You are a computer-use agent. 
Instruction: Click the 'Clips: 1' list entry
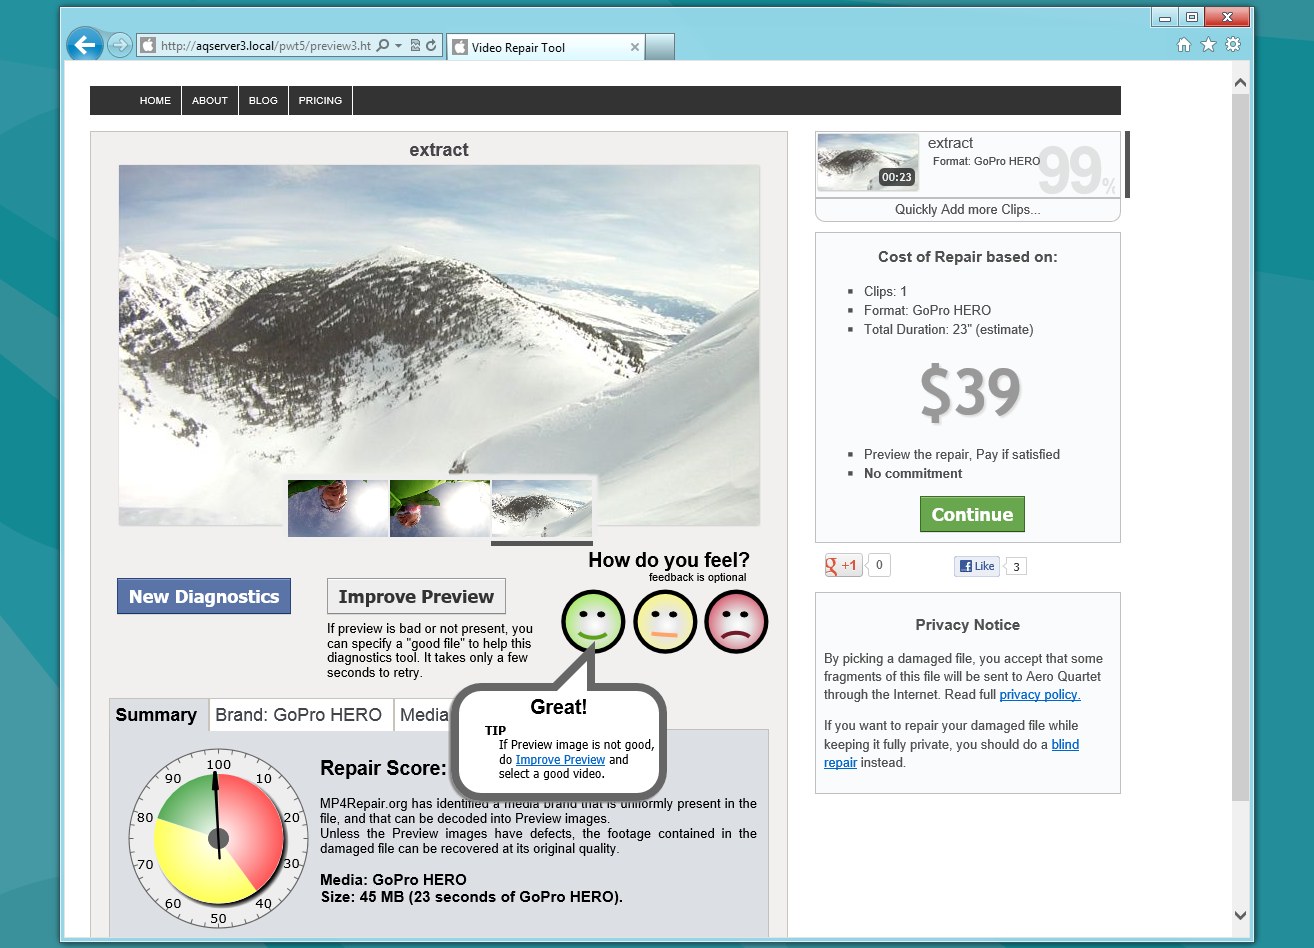click(886, 292)
